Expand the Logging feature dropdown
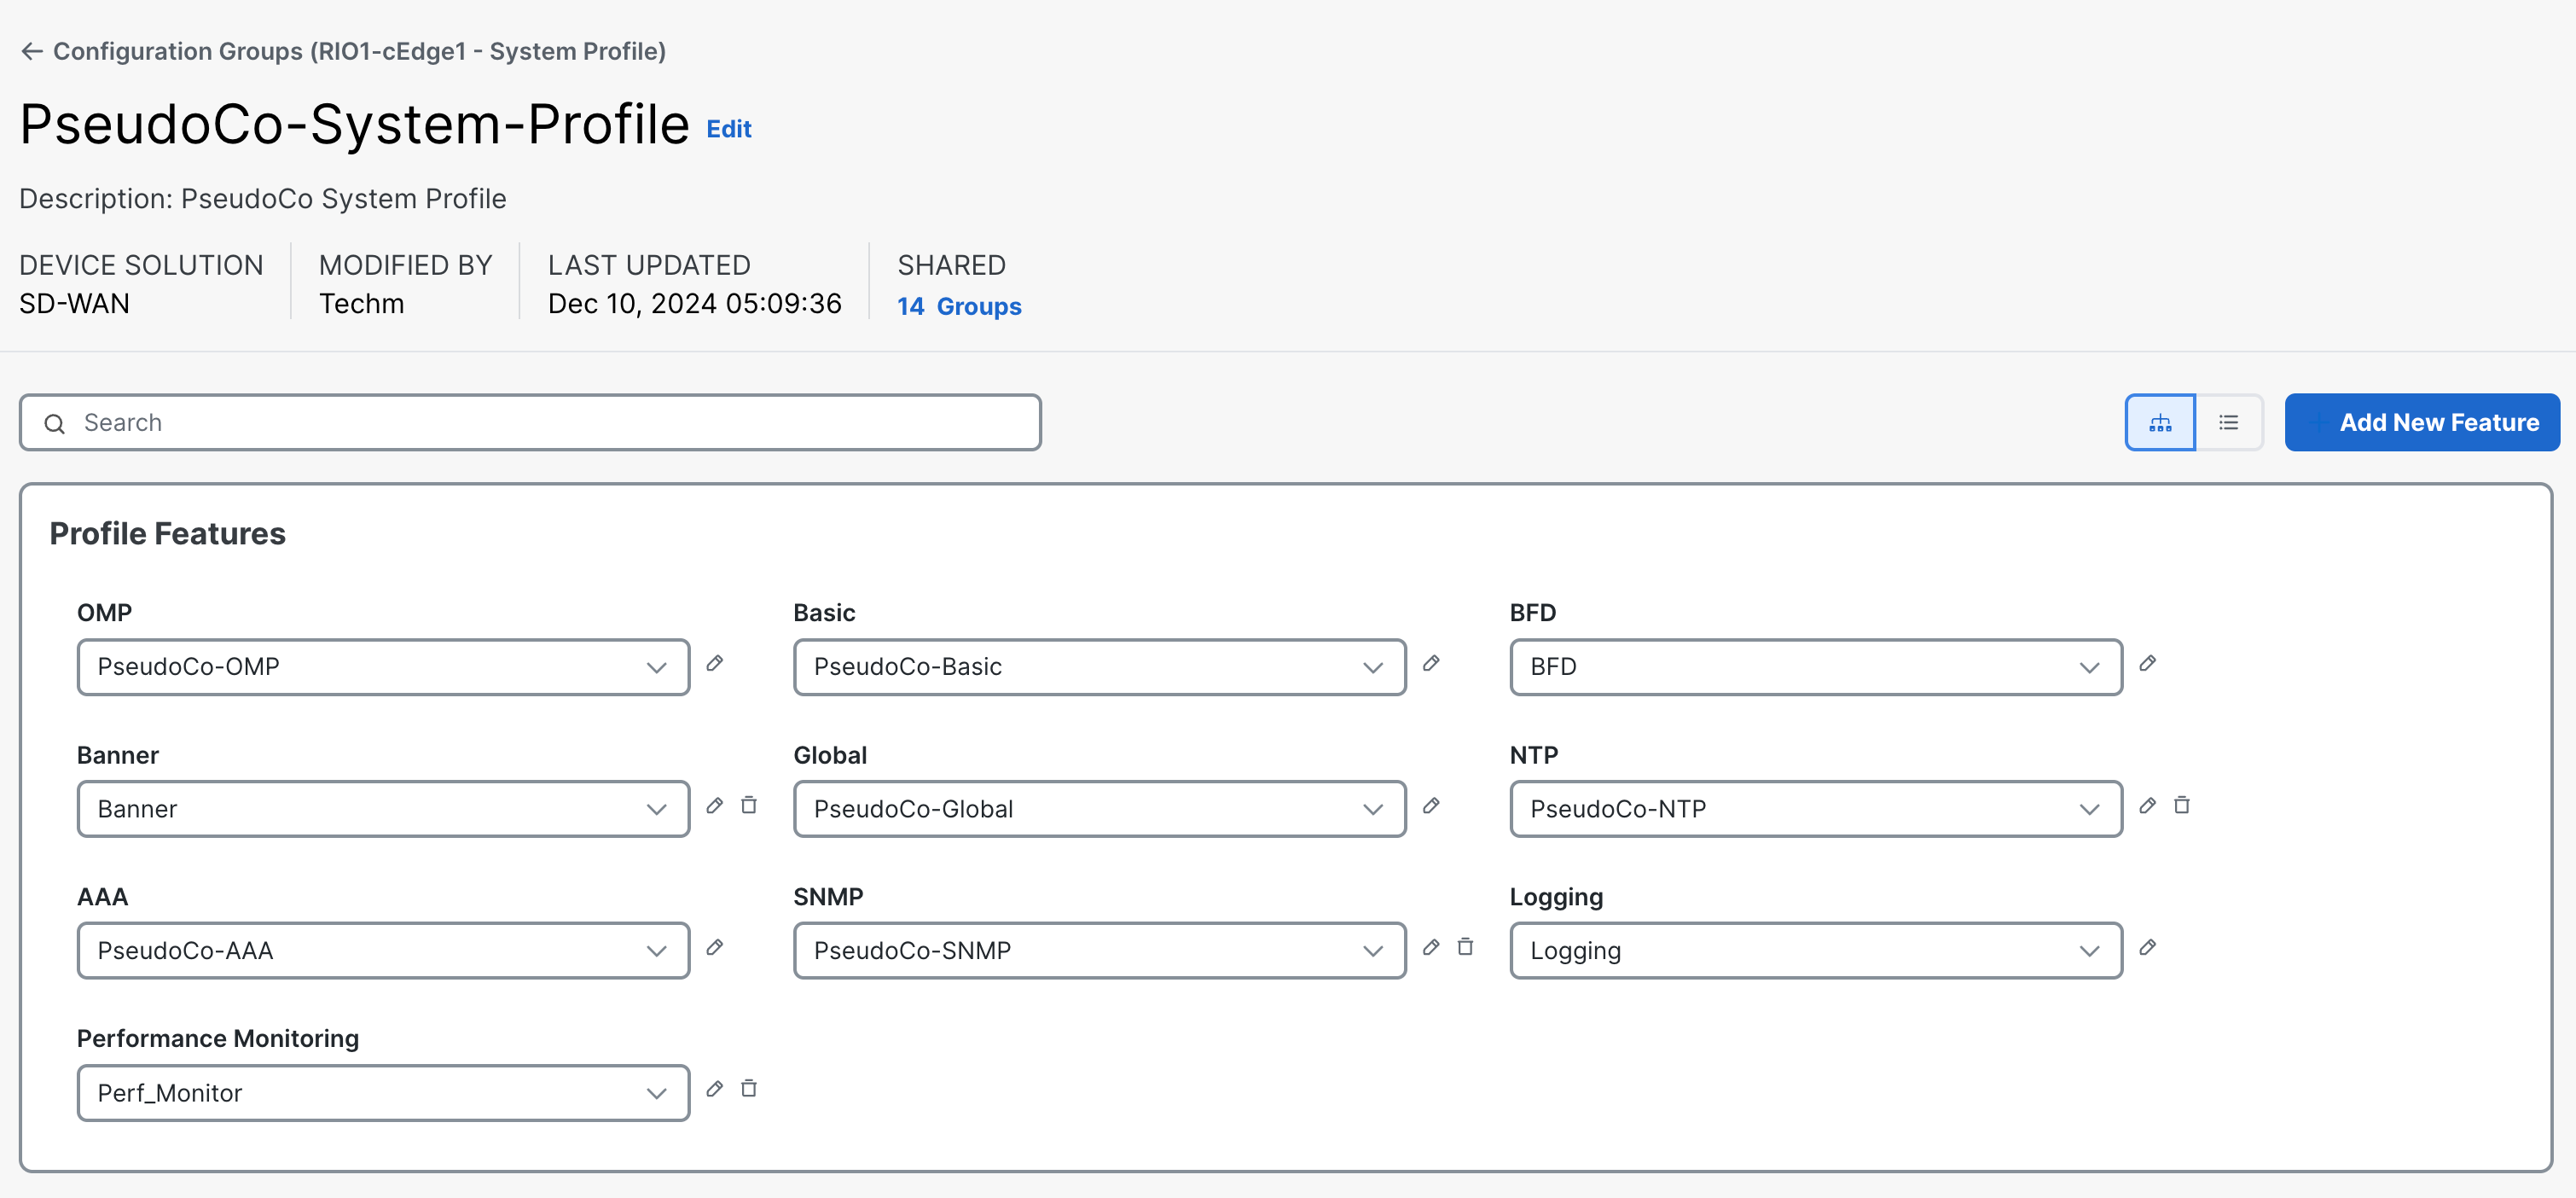The width and height of the screenshot is (2576, 1198). pos(1815,951)
